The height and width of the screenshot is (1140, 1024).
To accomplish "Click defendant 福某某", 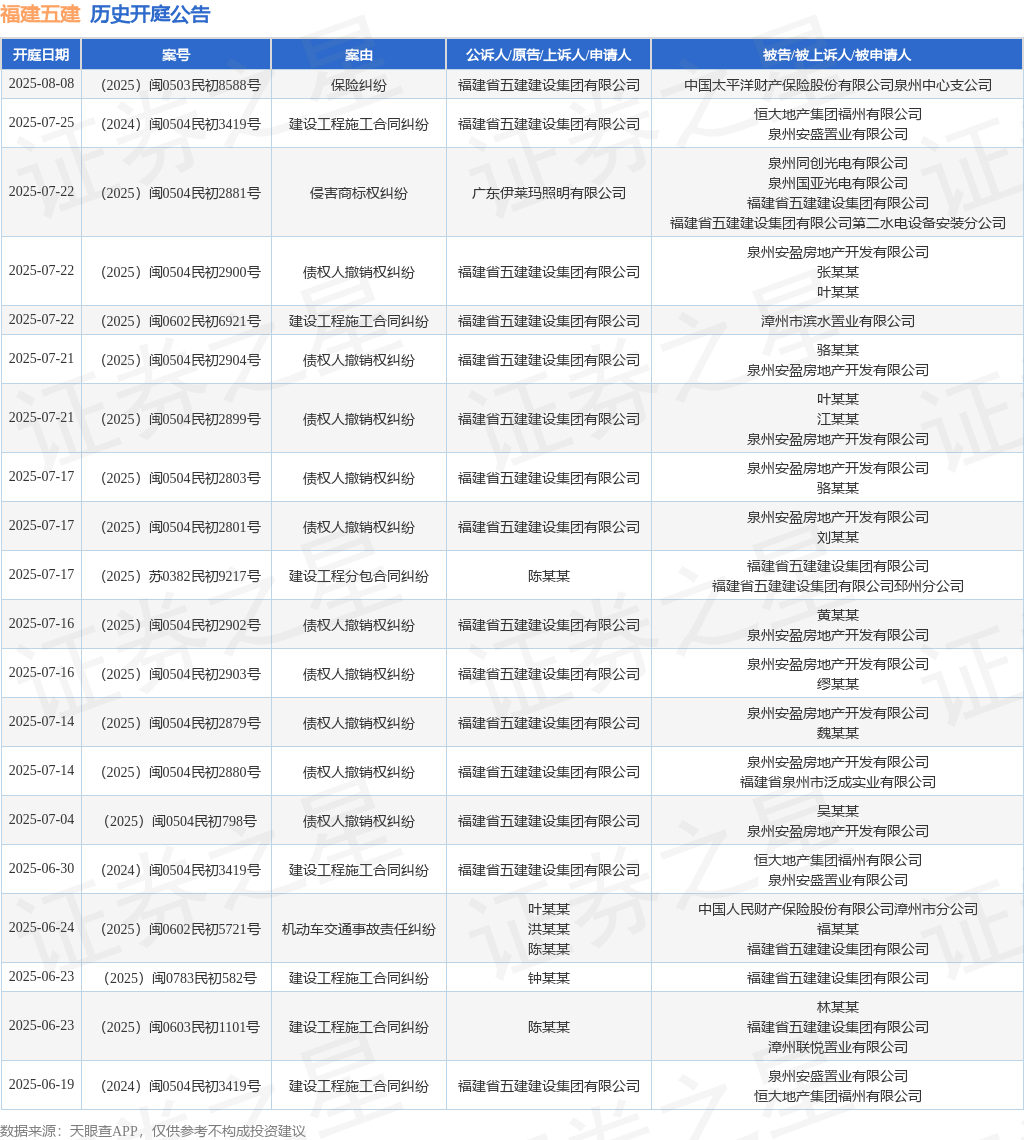I will [x=838, y=929].
